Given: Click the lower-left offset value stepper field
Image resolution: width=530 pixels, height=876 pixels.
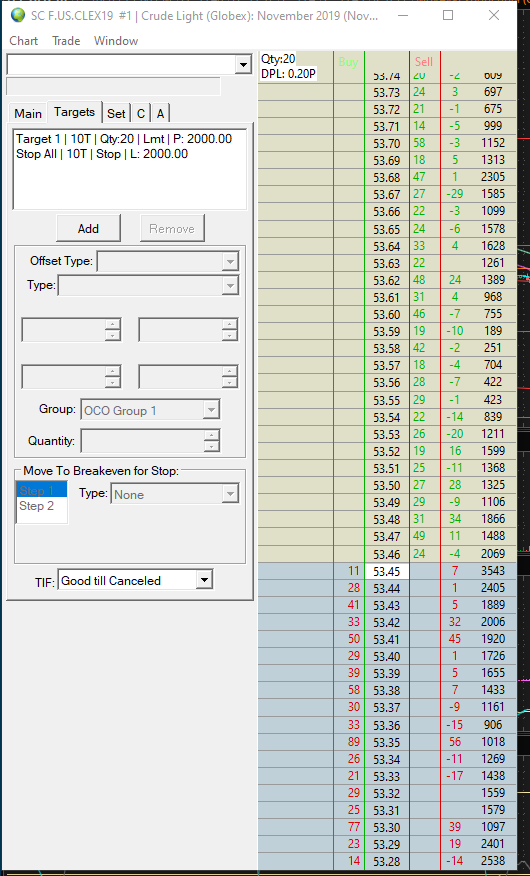Looking at the screenshot, I should pos(71,377).
